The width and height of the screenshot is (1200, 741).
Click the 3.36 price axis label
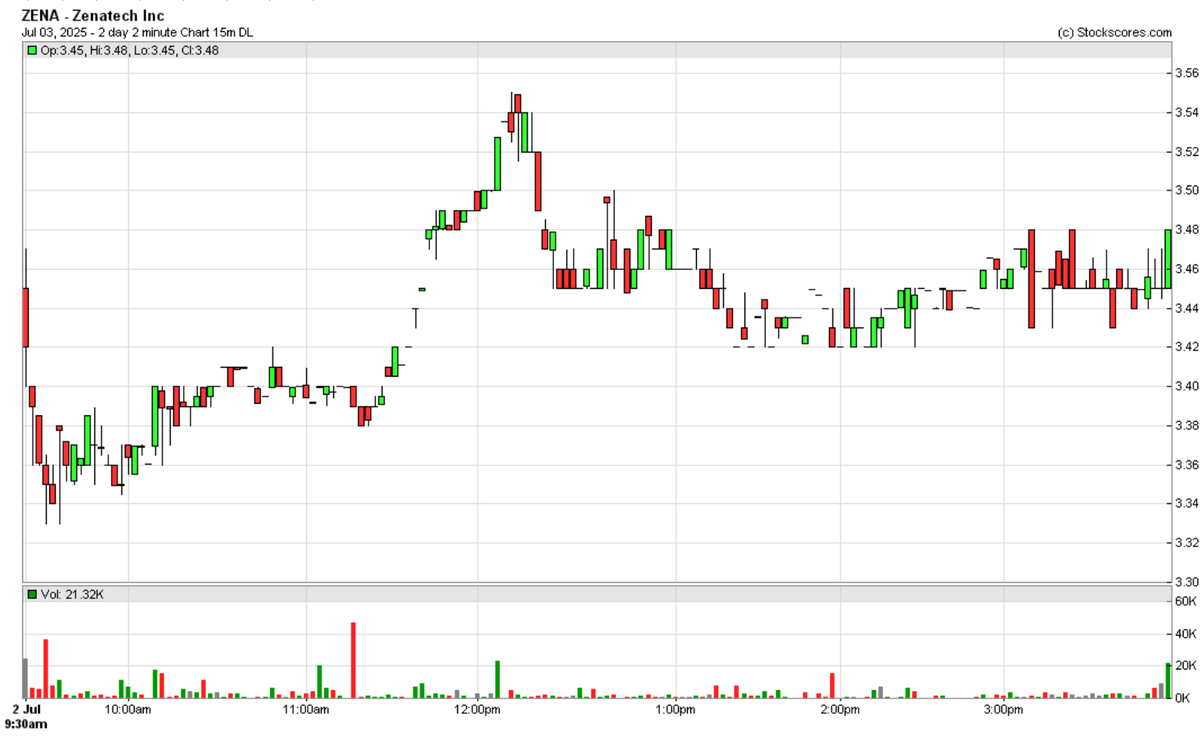tap(1186, 464)
